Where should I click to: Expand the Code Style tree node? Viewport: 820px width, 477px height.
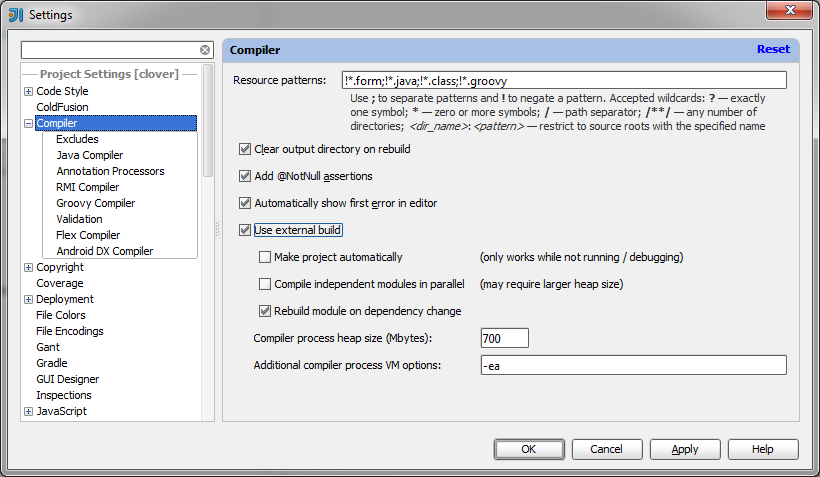(x=28, y=92)
